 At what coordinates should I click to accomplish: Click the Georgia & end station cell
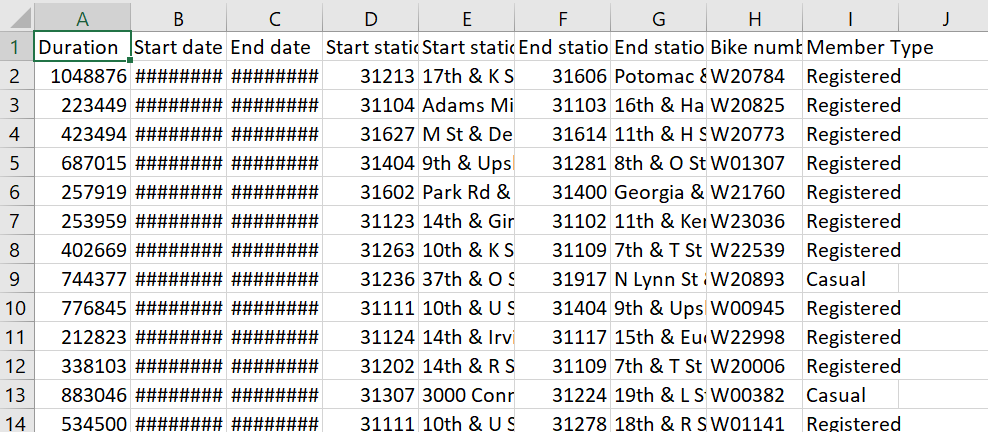(x=658, y=192)
